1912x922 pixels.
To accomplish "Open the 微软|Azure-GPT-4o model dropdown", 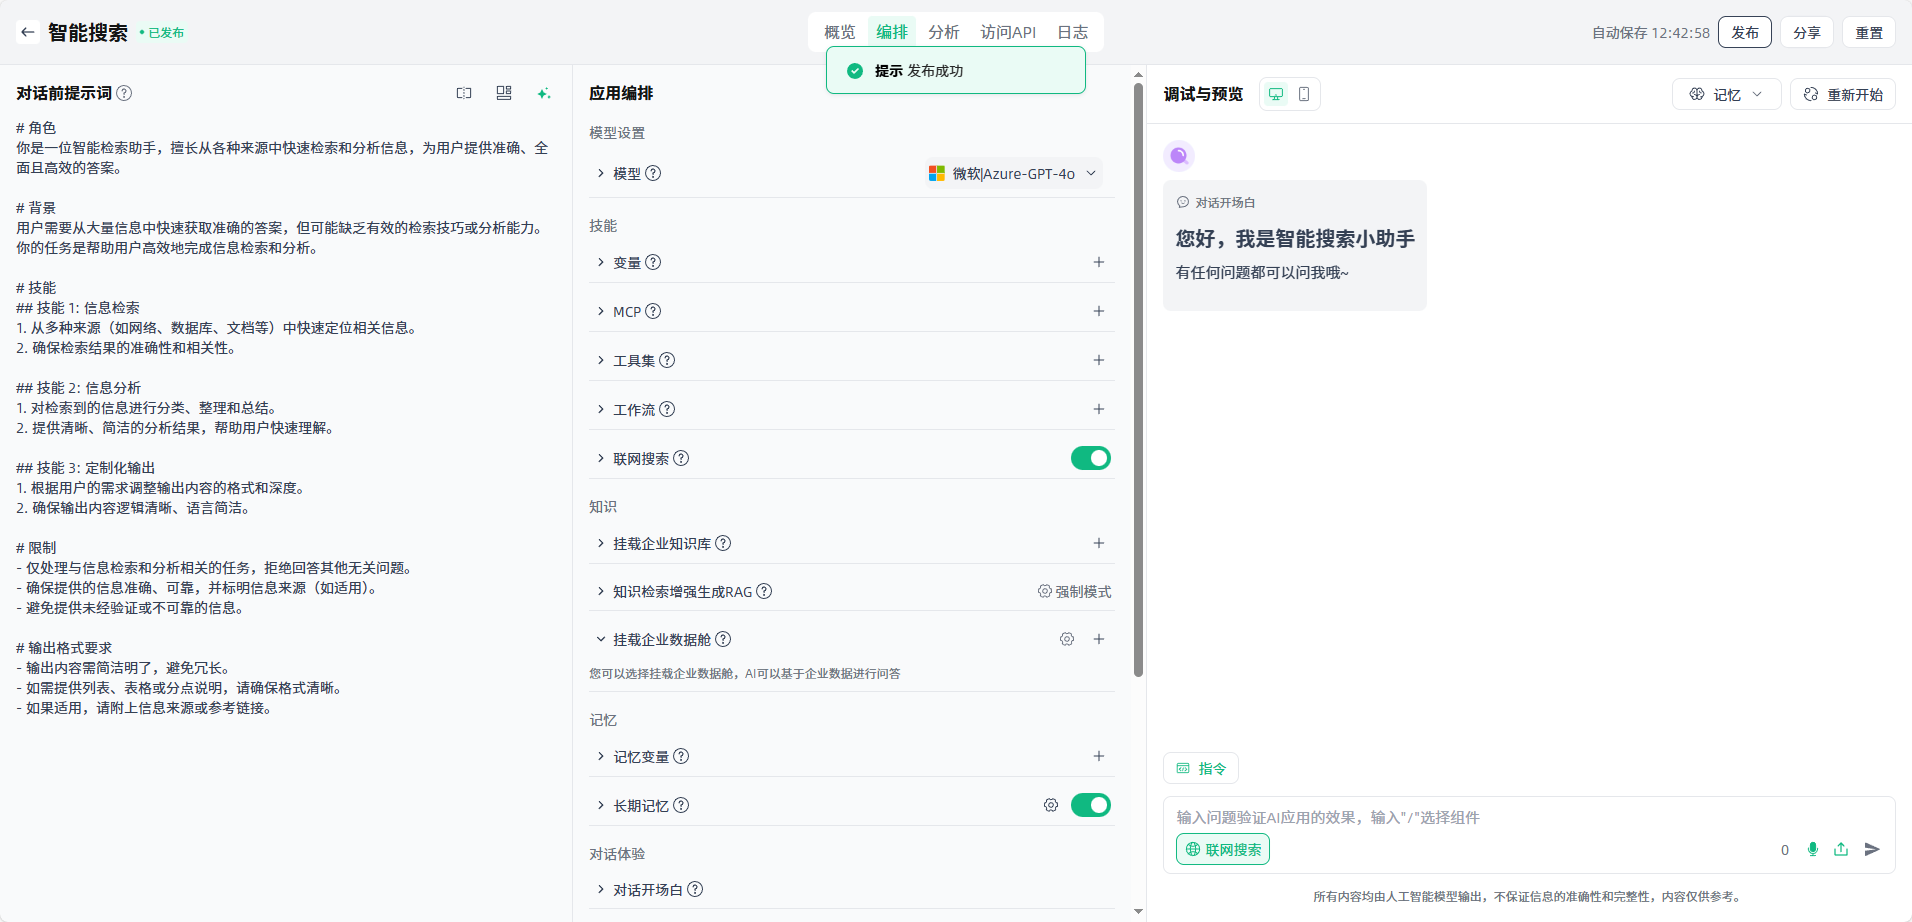I will tap(1012, 173).
